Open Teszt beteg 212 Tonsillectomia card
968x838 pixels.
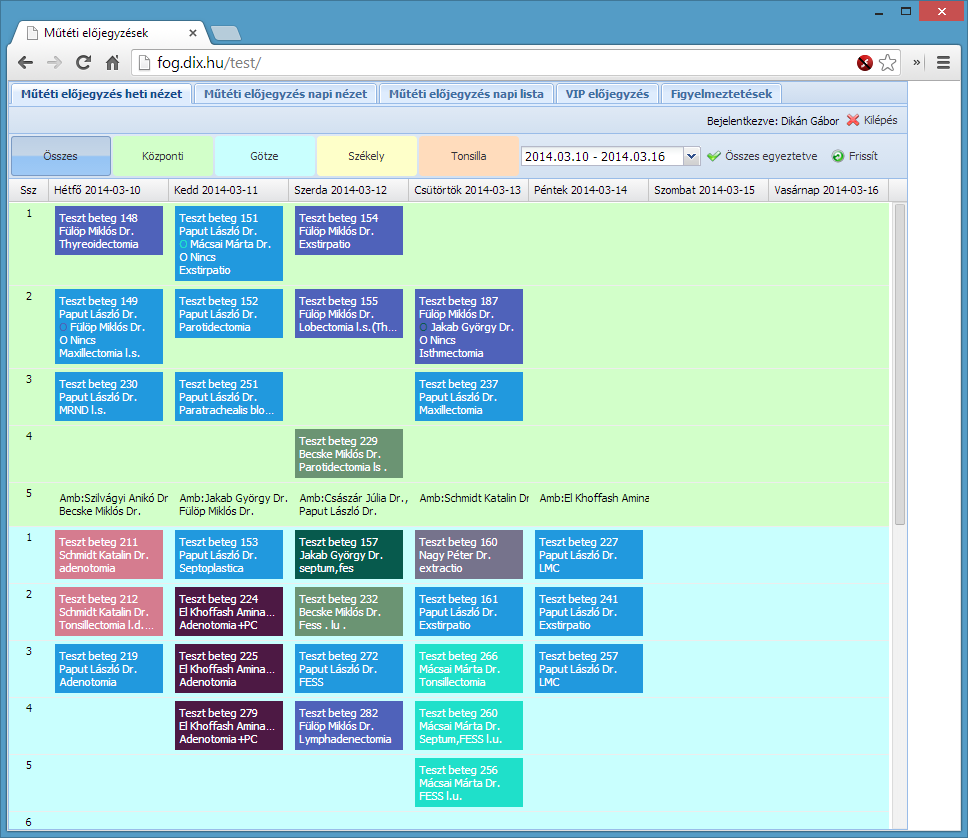tap(109, 611)
